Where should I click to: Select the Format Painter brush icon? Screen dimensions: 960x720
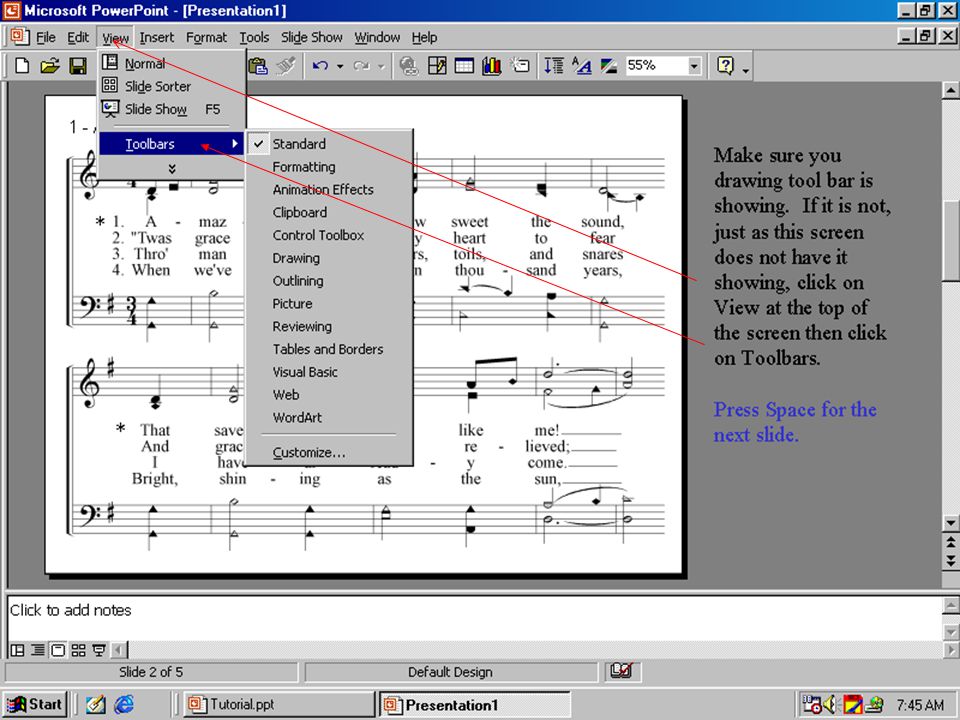pyautogui.click(x=286, y=66)
